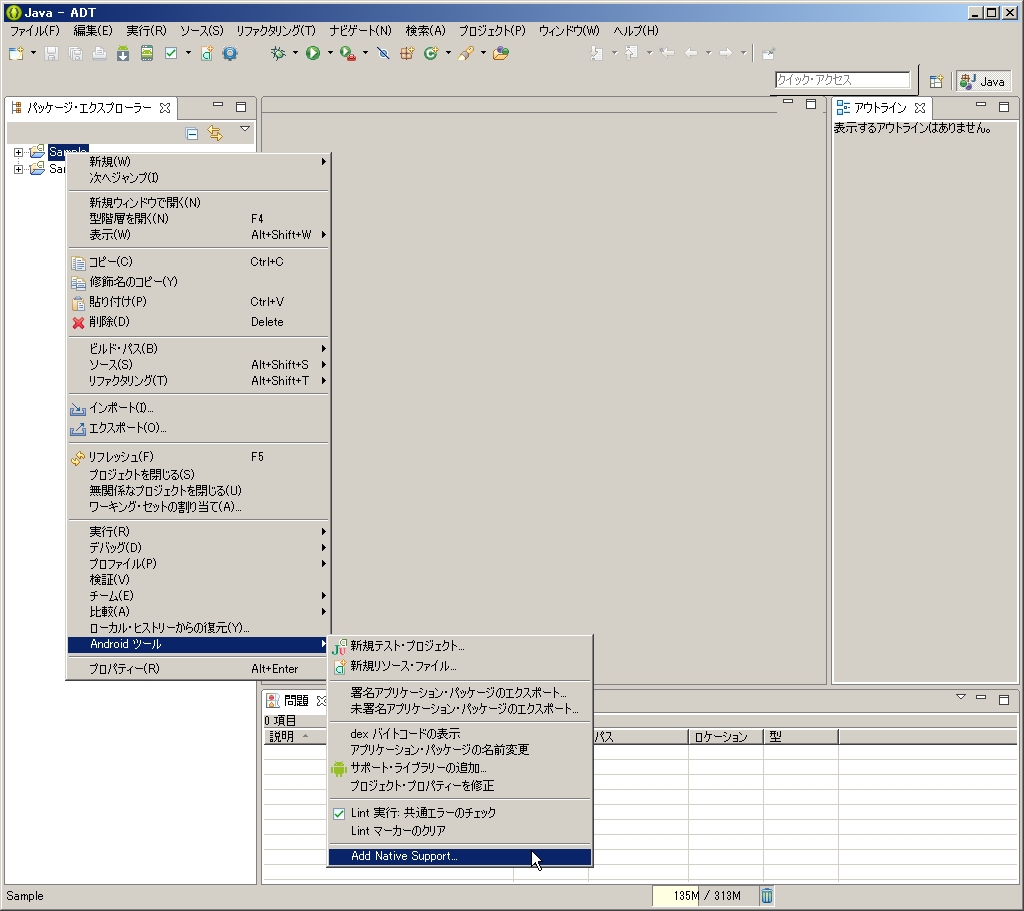Click the New wizard toolbar icon
Image resolution: width=1024 pixels, height=911 pixels.
click(16, 54)
